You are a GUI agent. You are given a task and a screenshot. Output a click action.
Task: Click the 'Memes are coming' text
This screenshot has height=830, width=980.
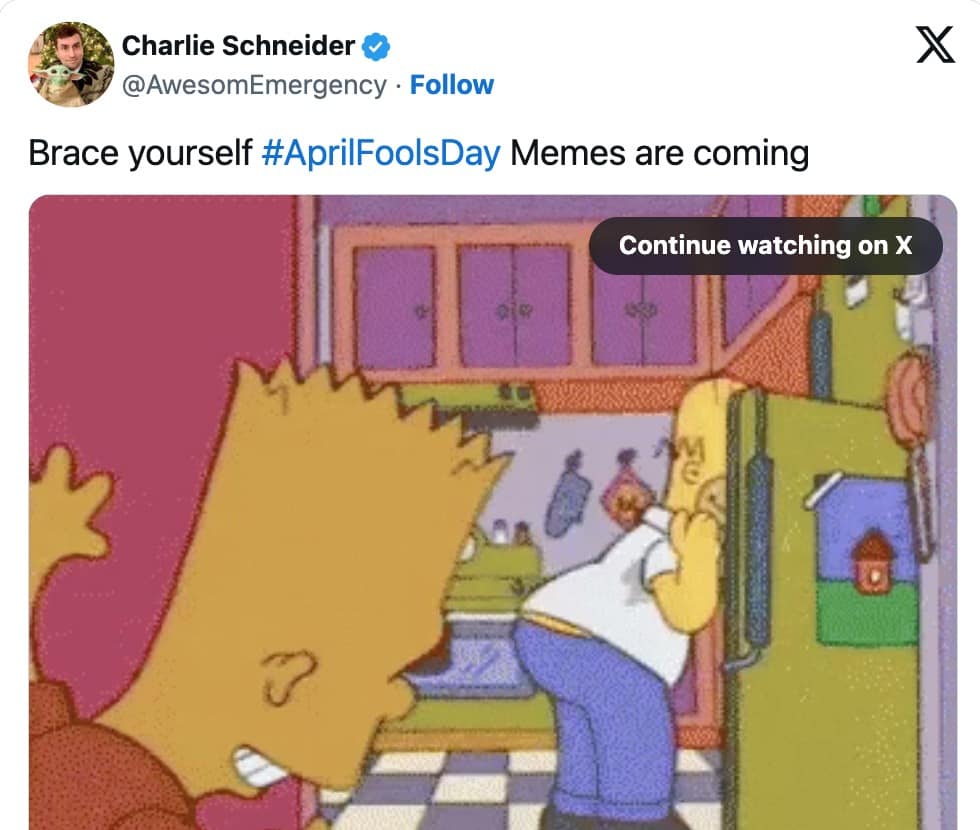click(x=659, y=153)
